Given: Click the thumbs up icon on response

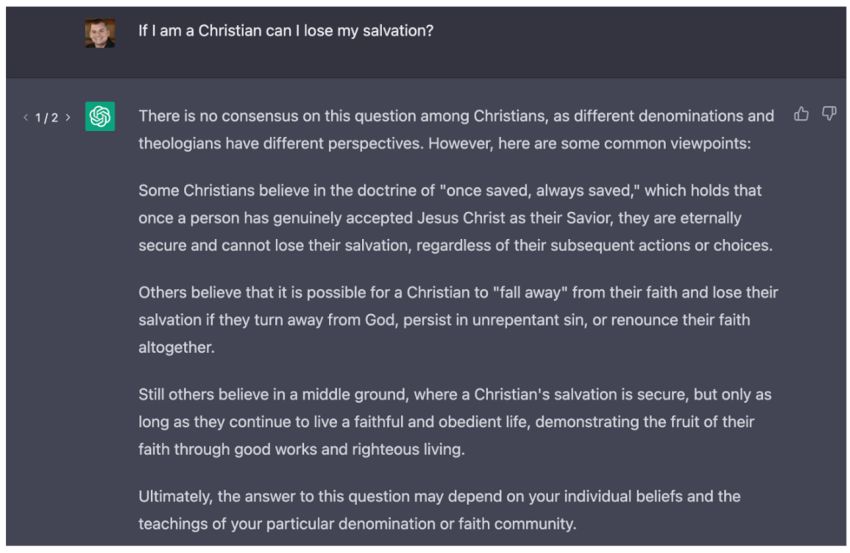Looking at the screenshot, I should pos(801,115).
